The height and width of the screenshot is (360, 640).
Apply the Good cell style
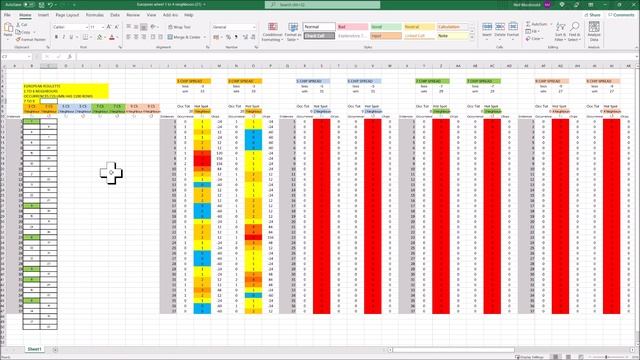point(386,27)
